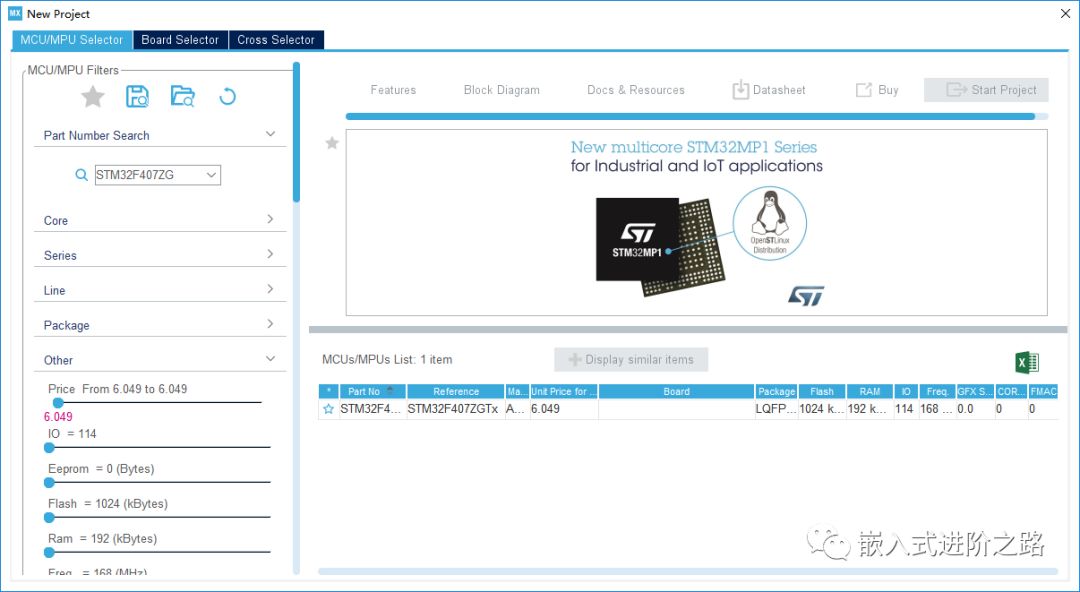Viewport: 1080px width, 592px height.
Task: Click the Price slider handle
Action: (59, 402)
